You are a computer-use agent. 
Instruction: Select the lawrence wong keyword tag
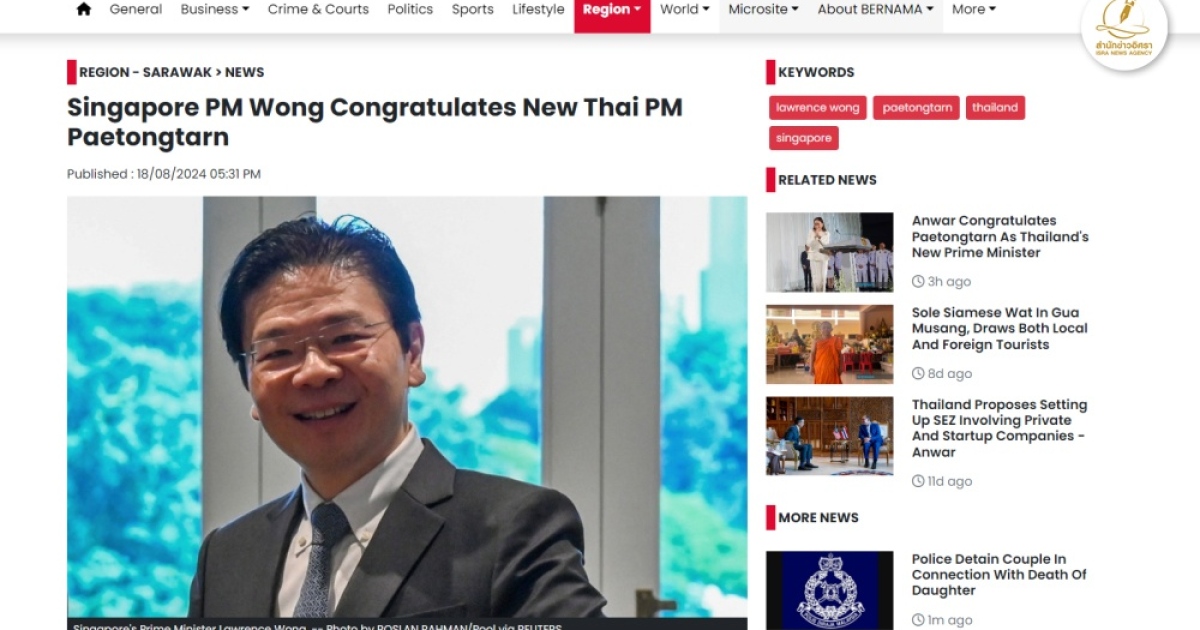tap(818, 108)
